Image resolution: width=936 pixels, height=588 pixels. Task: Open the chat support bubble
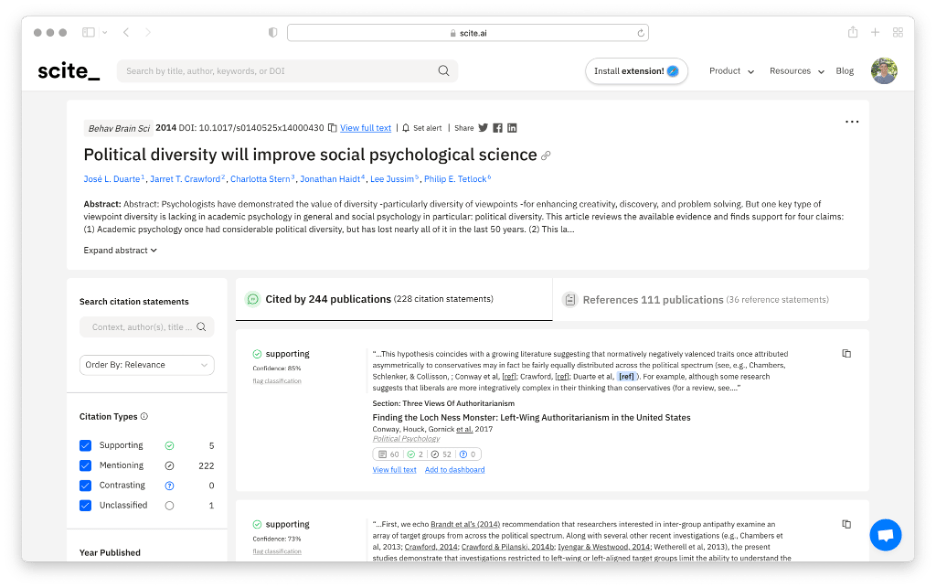pyautogui.click(x=885, y=535)
